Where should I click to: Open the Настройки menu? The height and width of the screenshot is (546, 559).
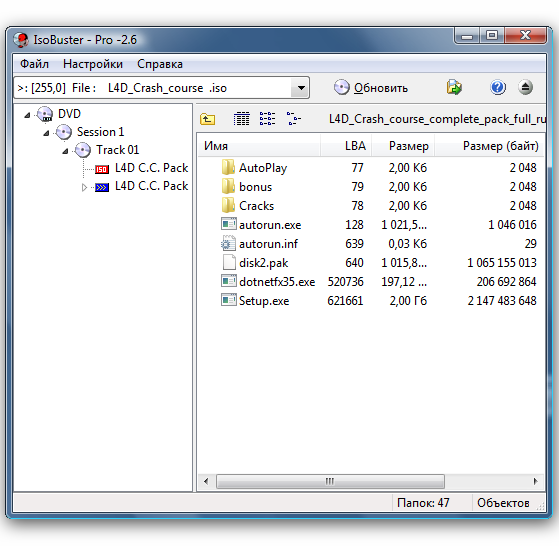[93, 64]
